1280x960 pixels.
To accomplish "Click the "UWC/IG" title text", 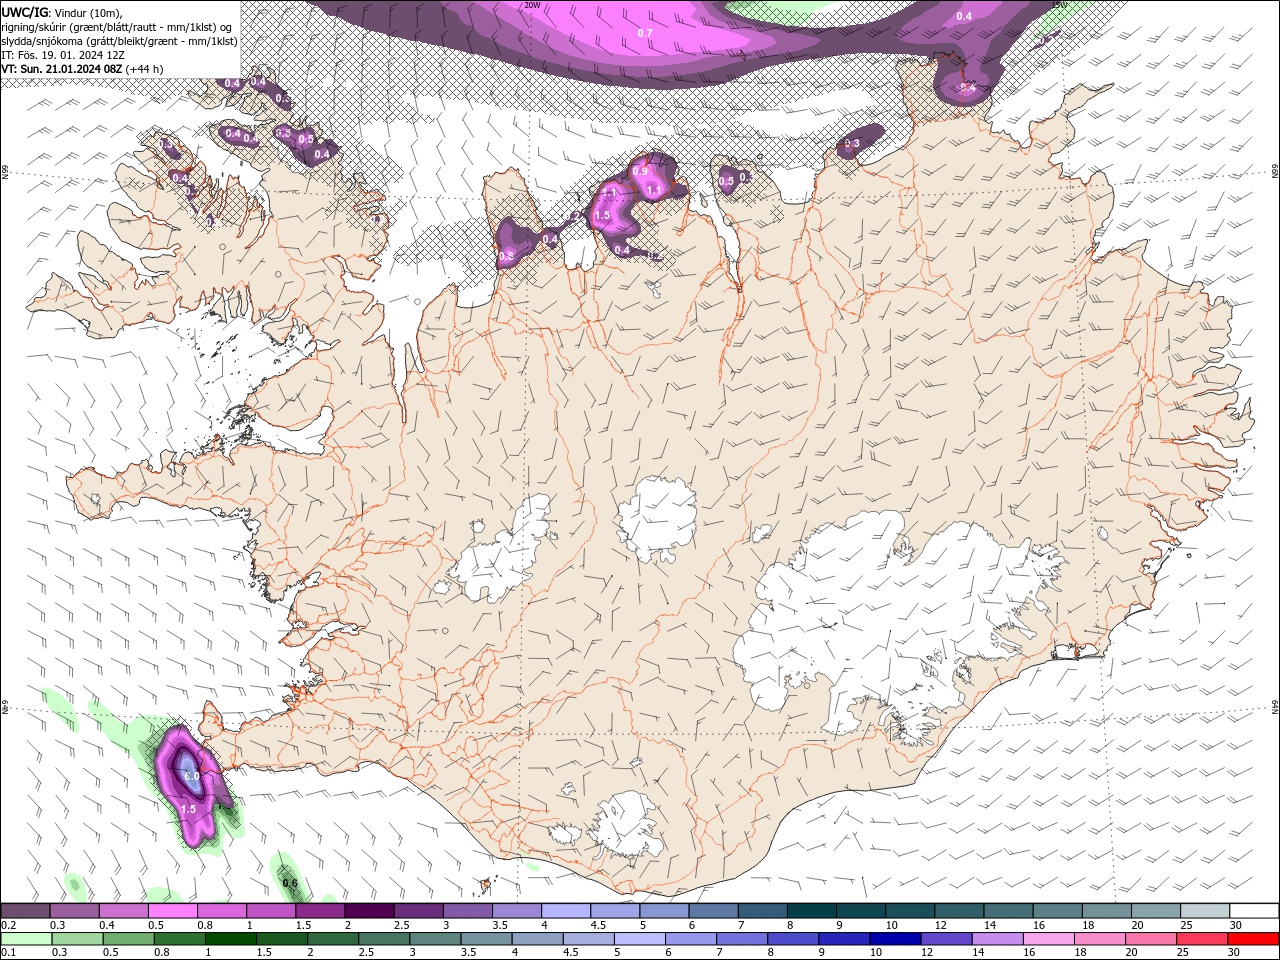I will [x=23, y=12].
